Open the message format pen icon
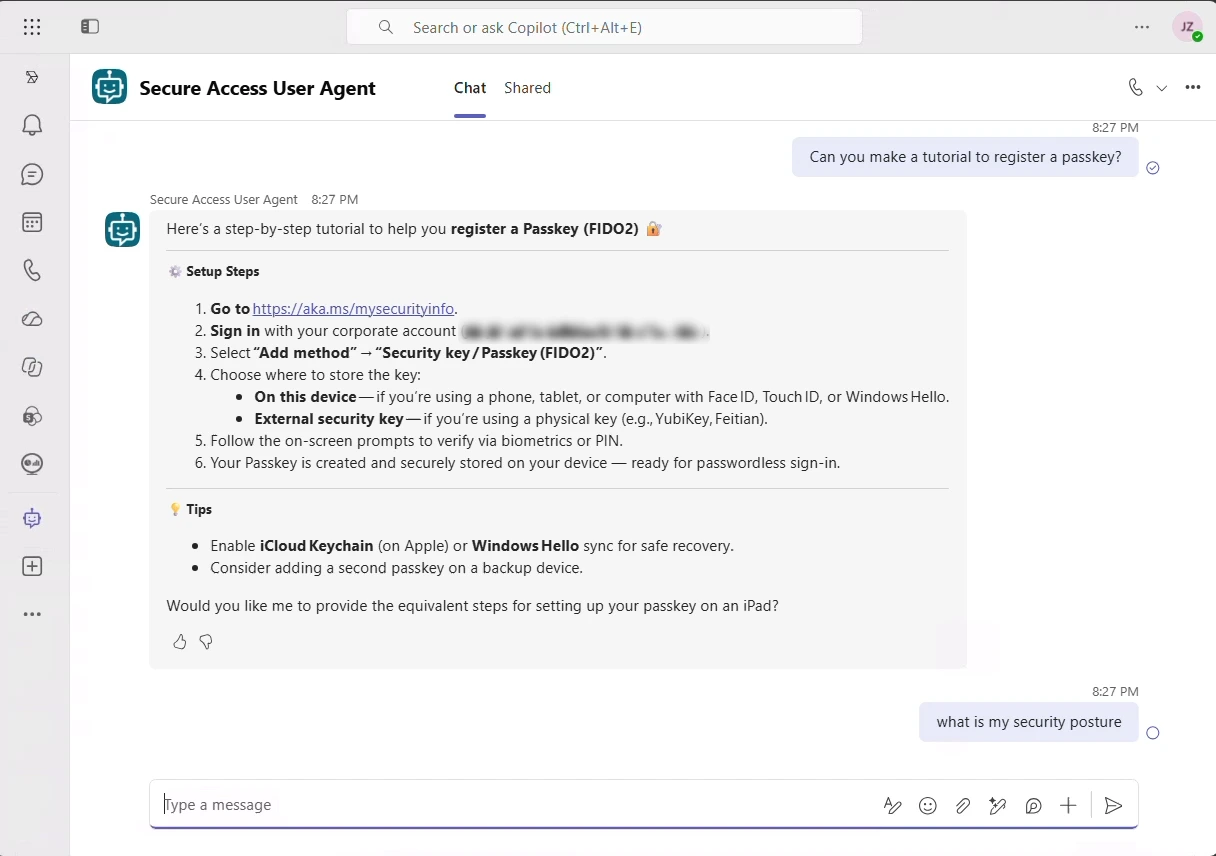The width and height of the screenshot is (1216, 856). point(893,805)
